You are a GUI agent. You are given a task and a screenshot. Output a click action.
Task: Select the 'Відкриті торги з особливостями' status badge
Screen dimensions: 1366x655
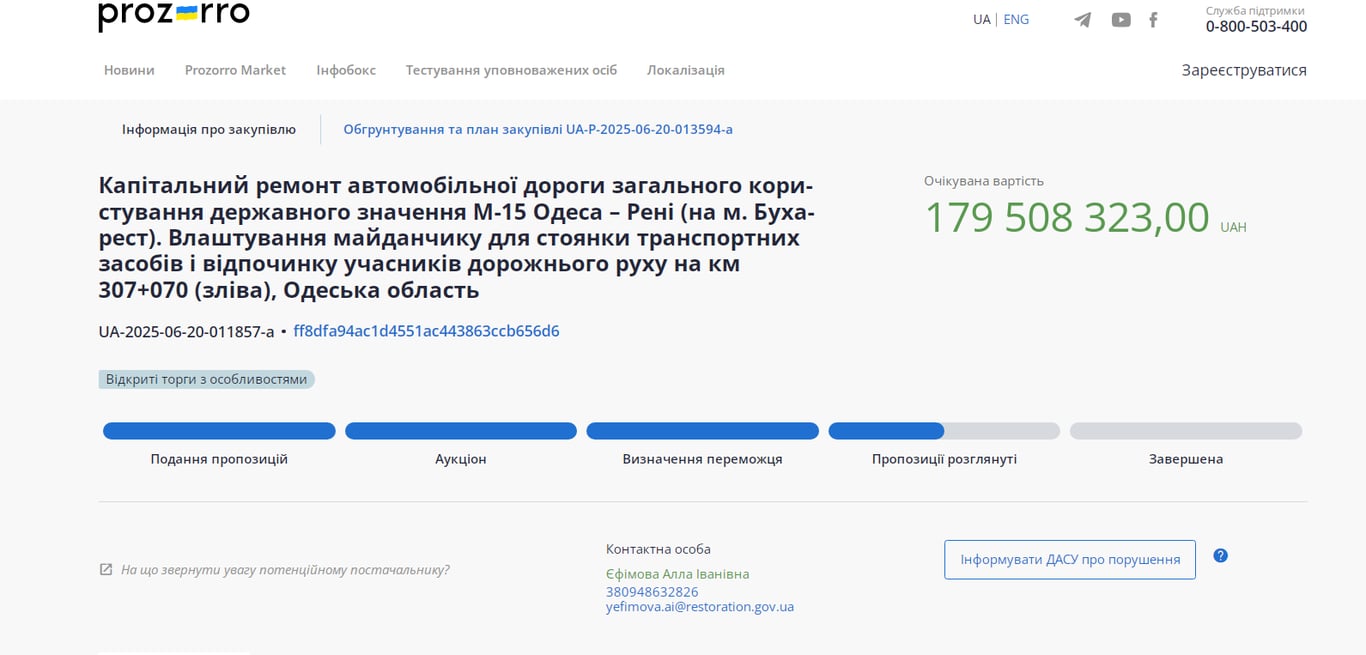click(206, 379)
